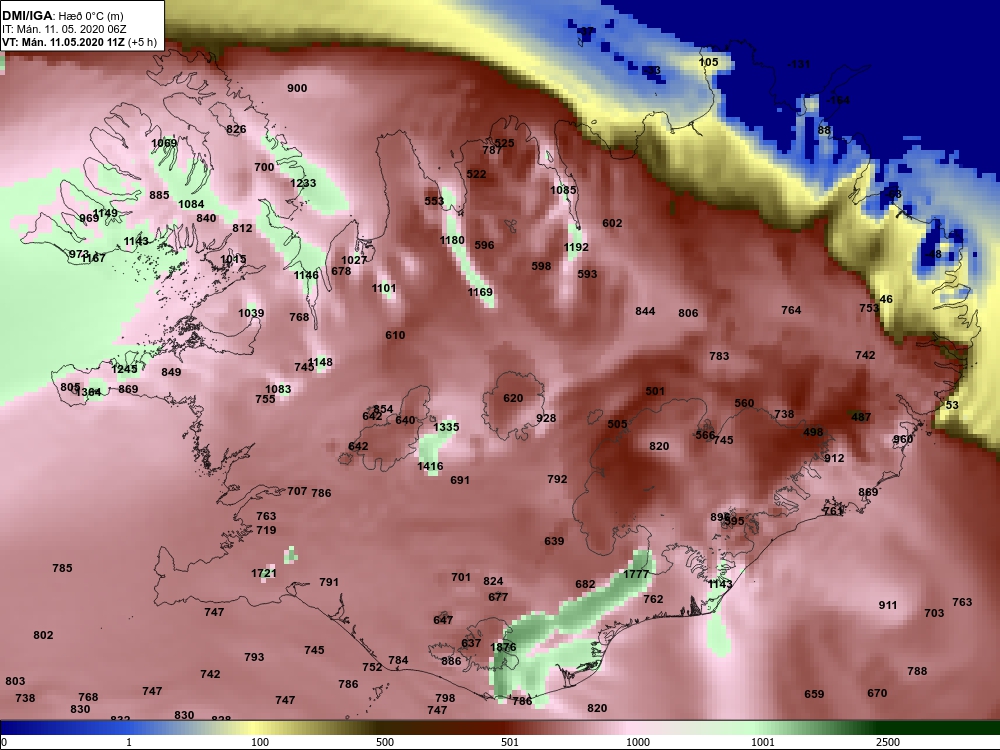Click the 'VT: Mán. 11.05.2020 11Z (+5 h)' line

click(79, 43)
